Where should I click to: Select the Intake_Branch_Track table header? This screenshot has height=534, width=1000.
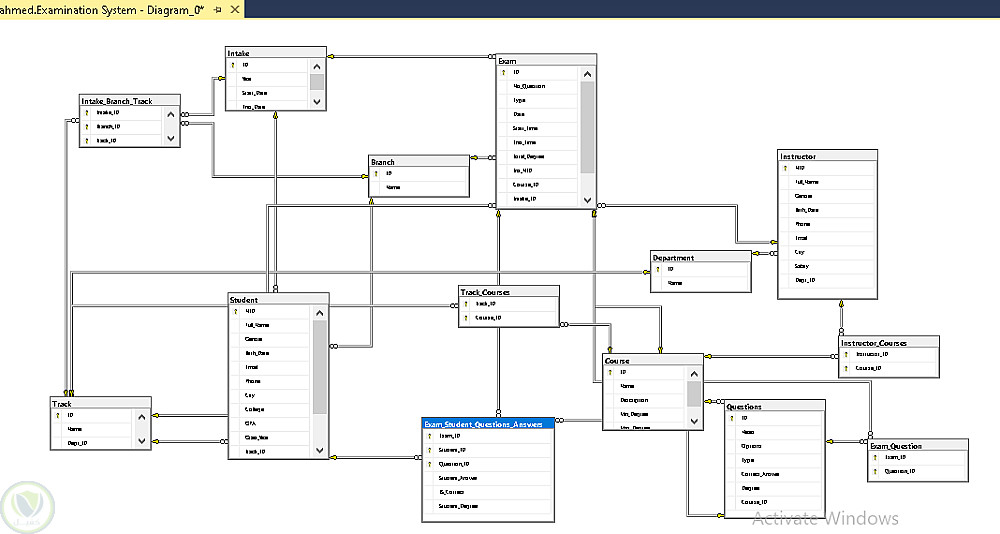(129, 101)
